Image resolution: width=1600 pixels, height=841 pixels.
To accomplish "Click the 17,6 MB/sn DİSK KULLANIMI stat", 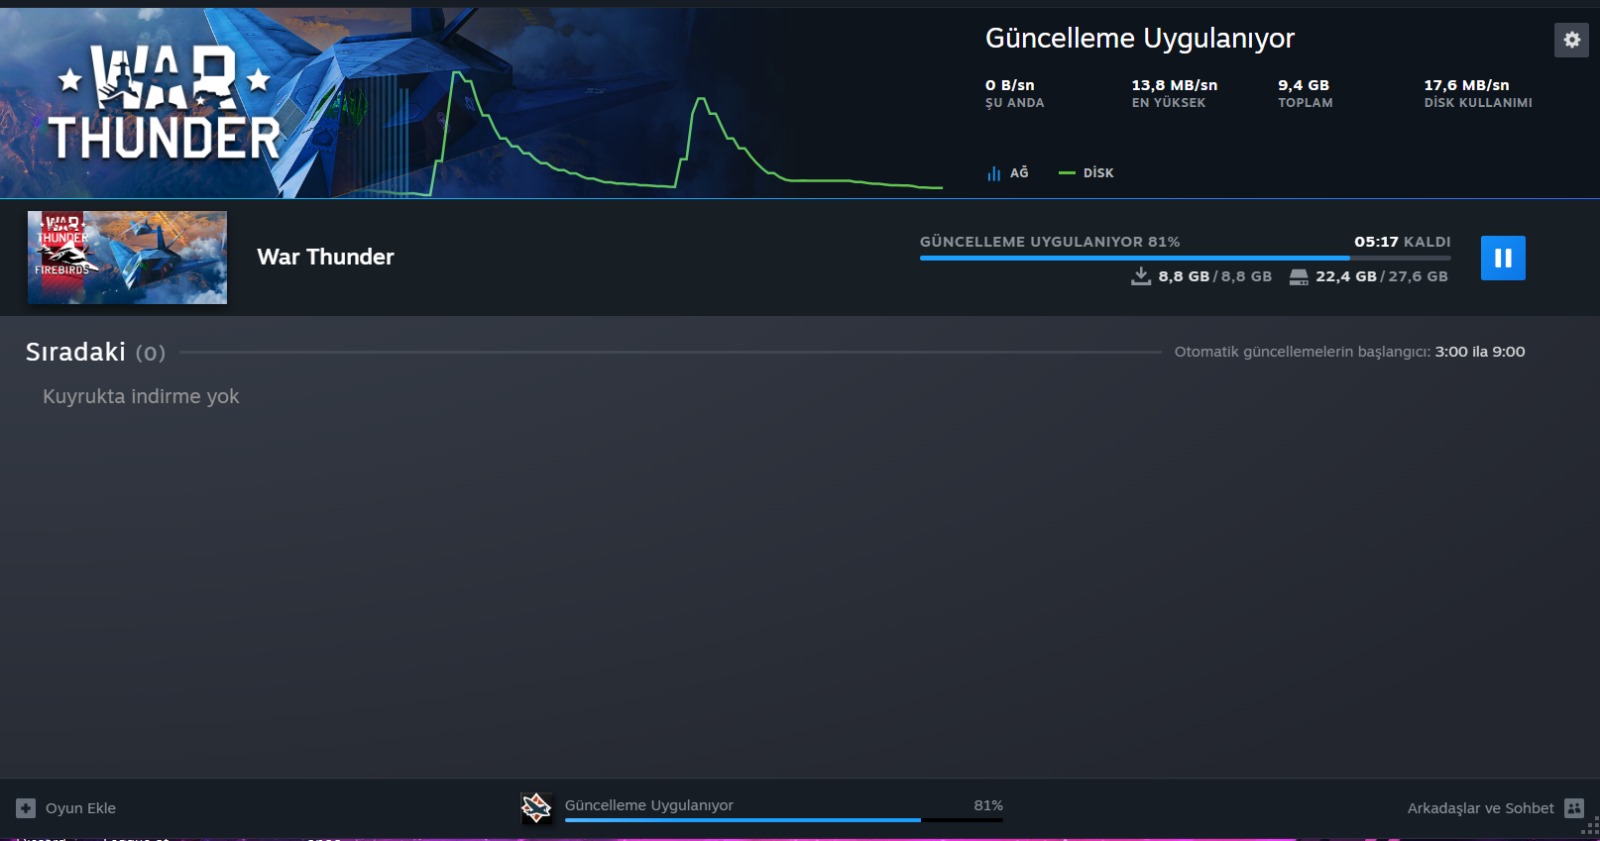I will [1478, 93].
